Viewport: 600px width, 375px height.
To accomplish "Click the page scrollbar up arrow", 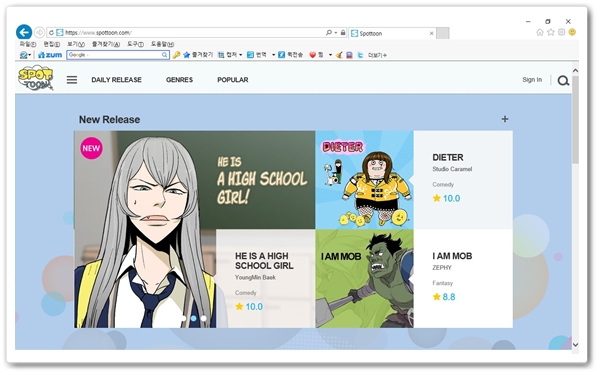I will (575, 71).
